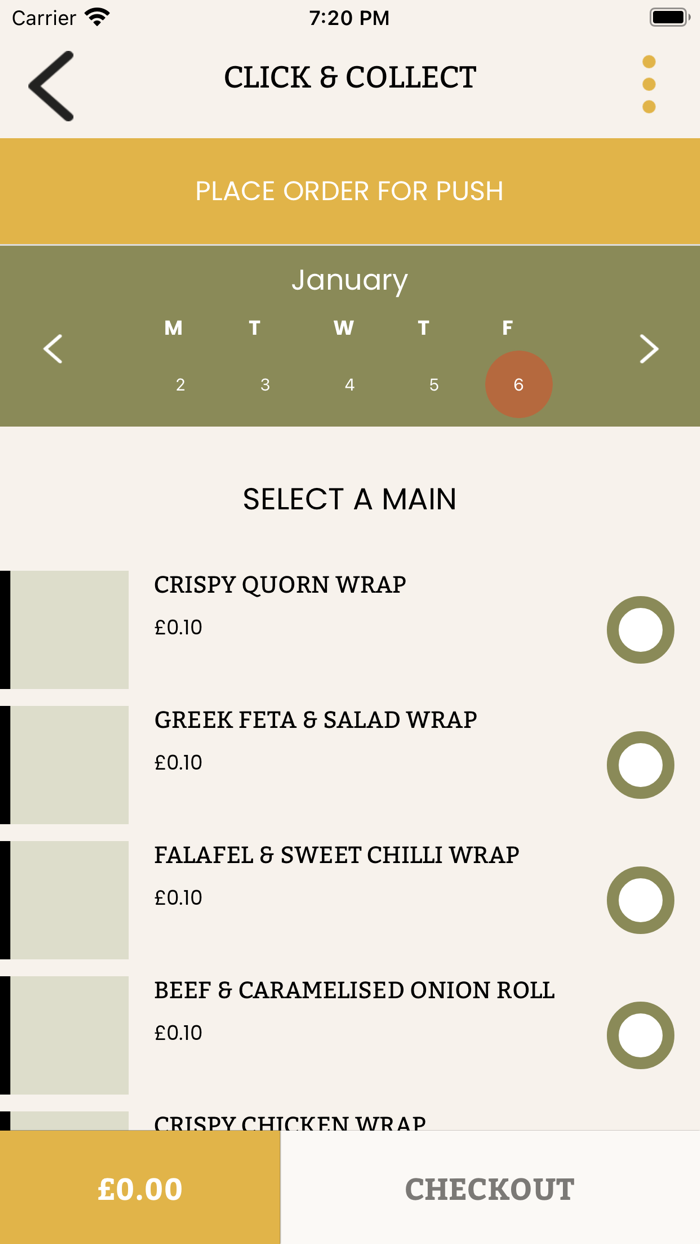Tap Place Order For Push banner

coord(350,191)
